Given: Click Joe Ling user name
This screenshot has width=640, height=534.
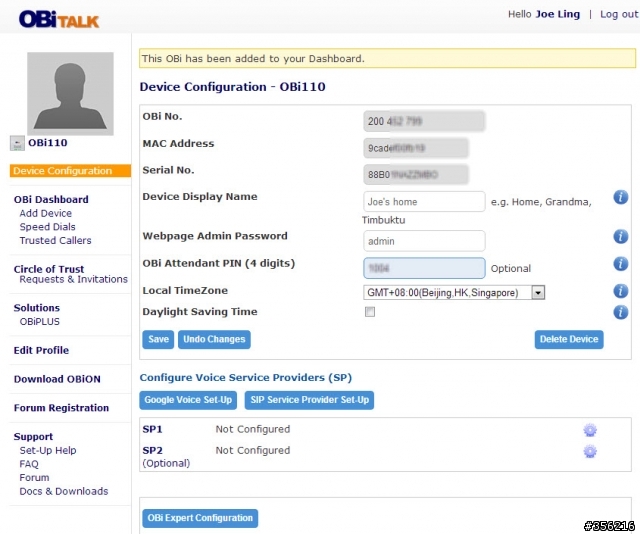Looking at the screenshot, I should 558,14.
